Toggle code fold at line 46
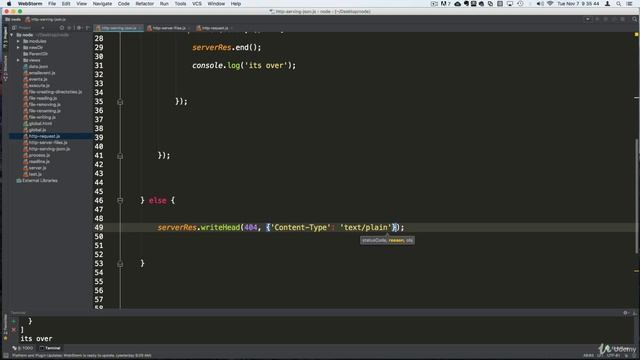 [120, 200]
